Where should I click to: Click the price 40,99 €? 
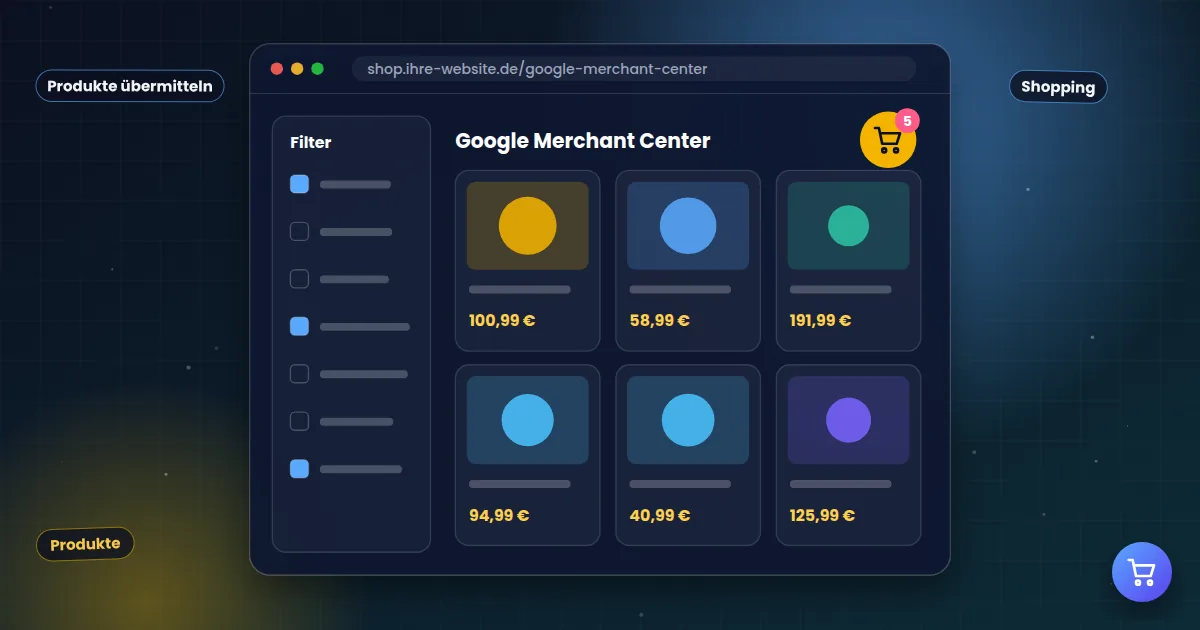(660, 516)
